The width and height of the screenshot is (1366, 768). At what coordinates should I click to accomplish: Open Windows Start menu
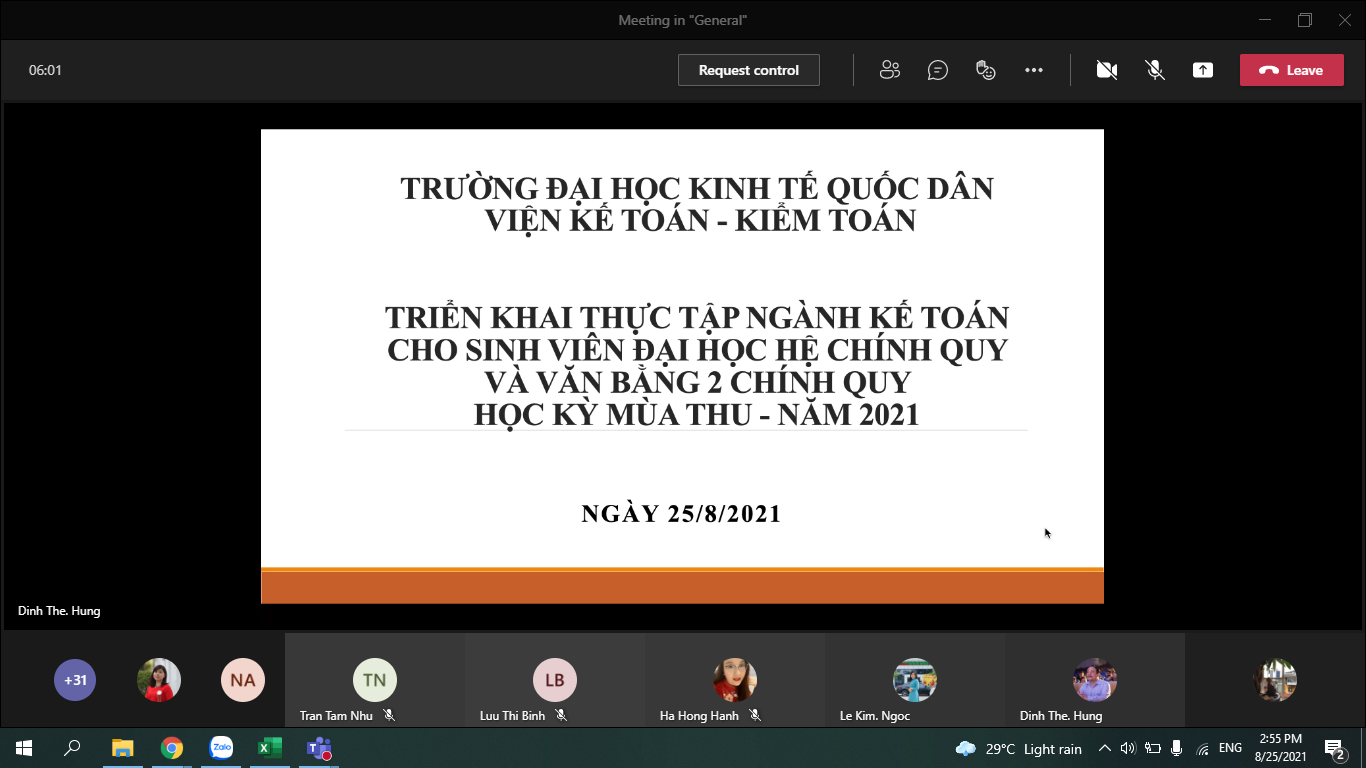tap(23, 748)
